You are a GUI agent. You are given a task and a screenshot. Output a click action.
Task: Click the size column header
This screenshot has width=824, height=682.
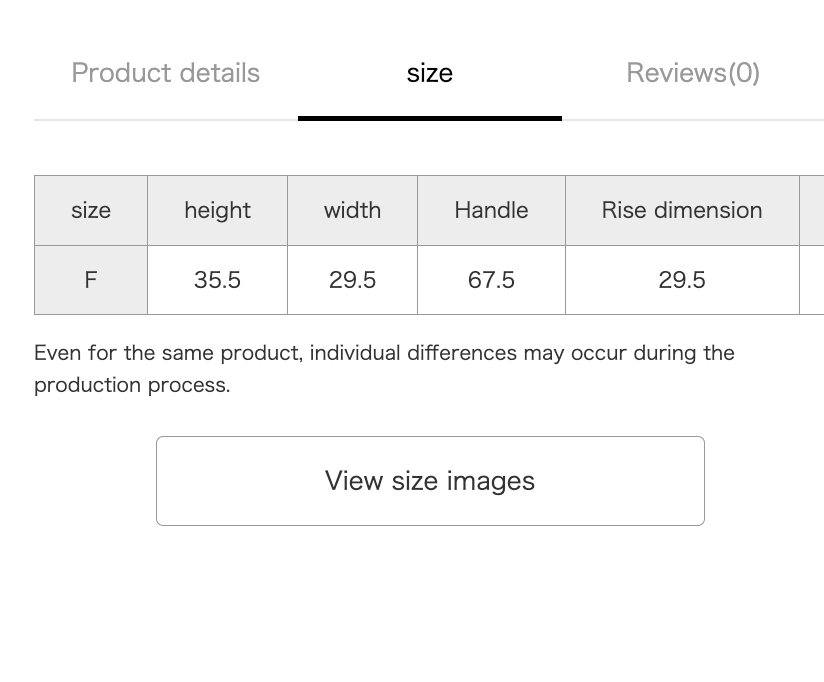(91, 210)
